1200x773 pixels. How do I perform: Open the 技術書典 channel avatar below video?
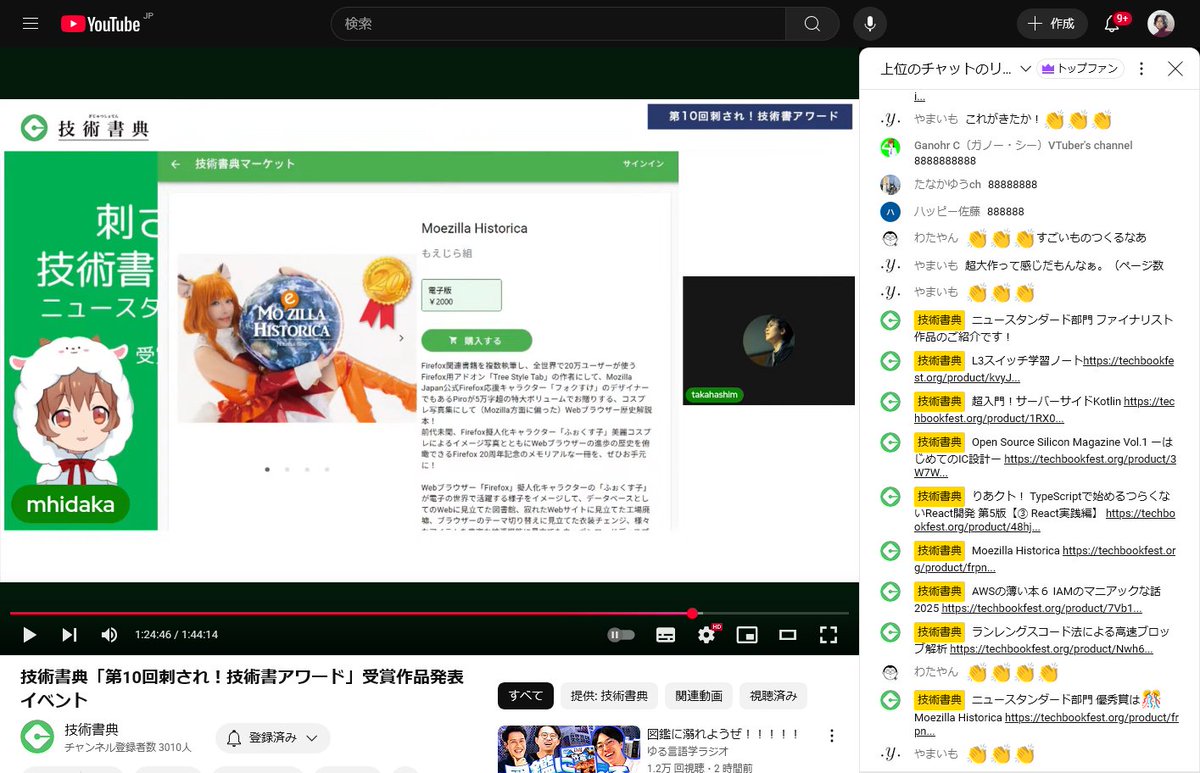tap(37, 737)
